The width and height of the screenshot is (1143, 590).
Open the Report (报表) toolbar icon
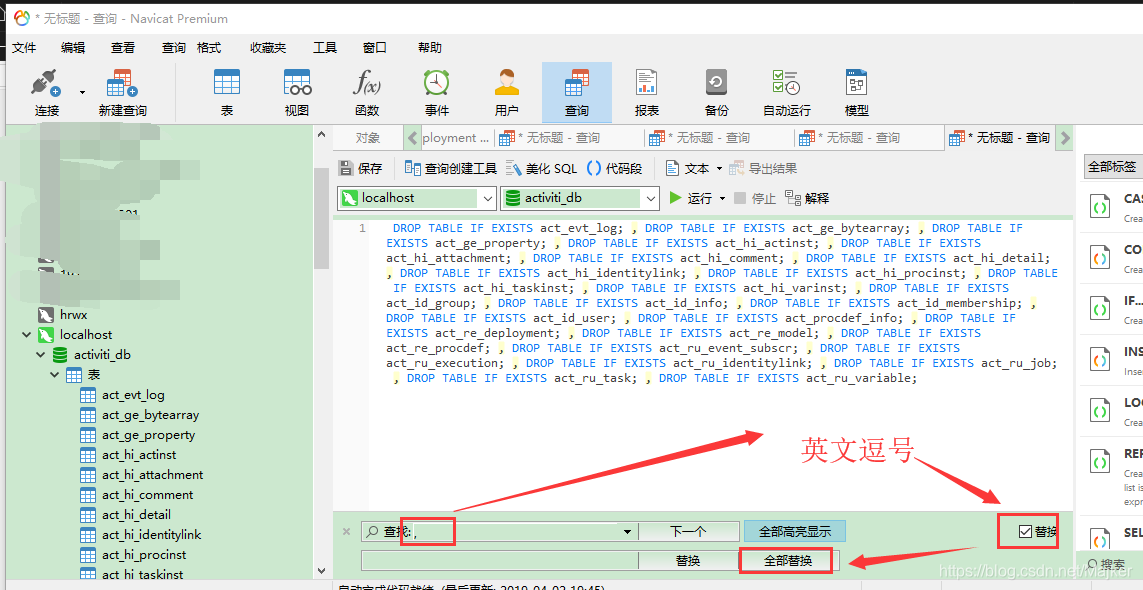point(647,92)
